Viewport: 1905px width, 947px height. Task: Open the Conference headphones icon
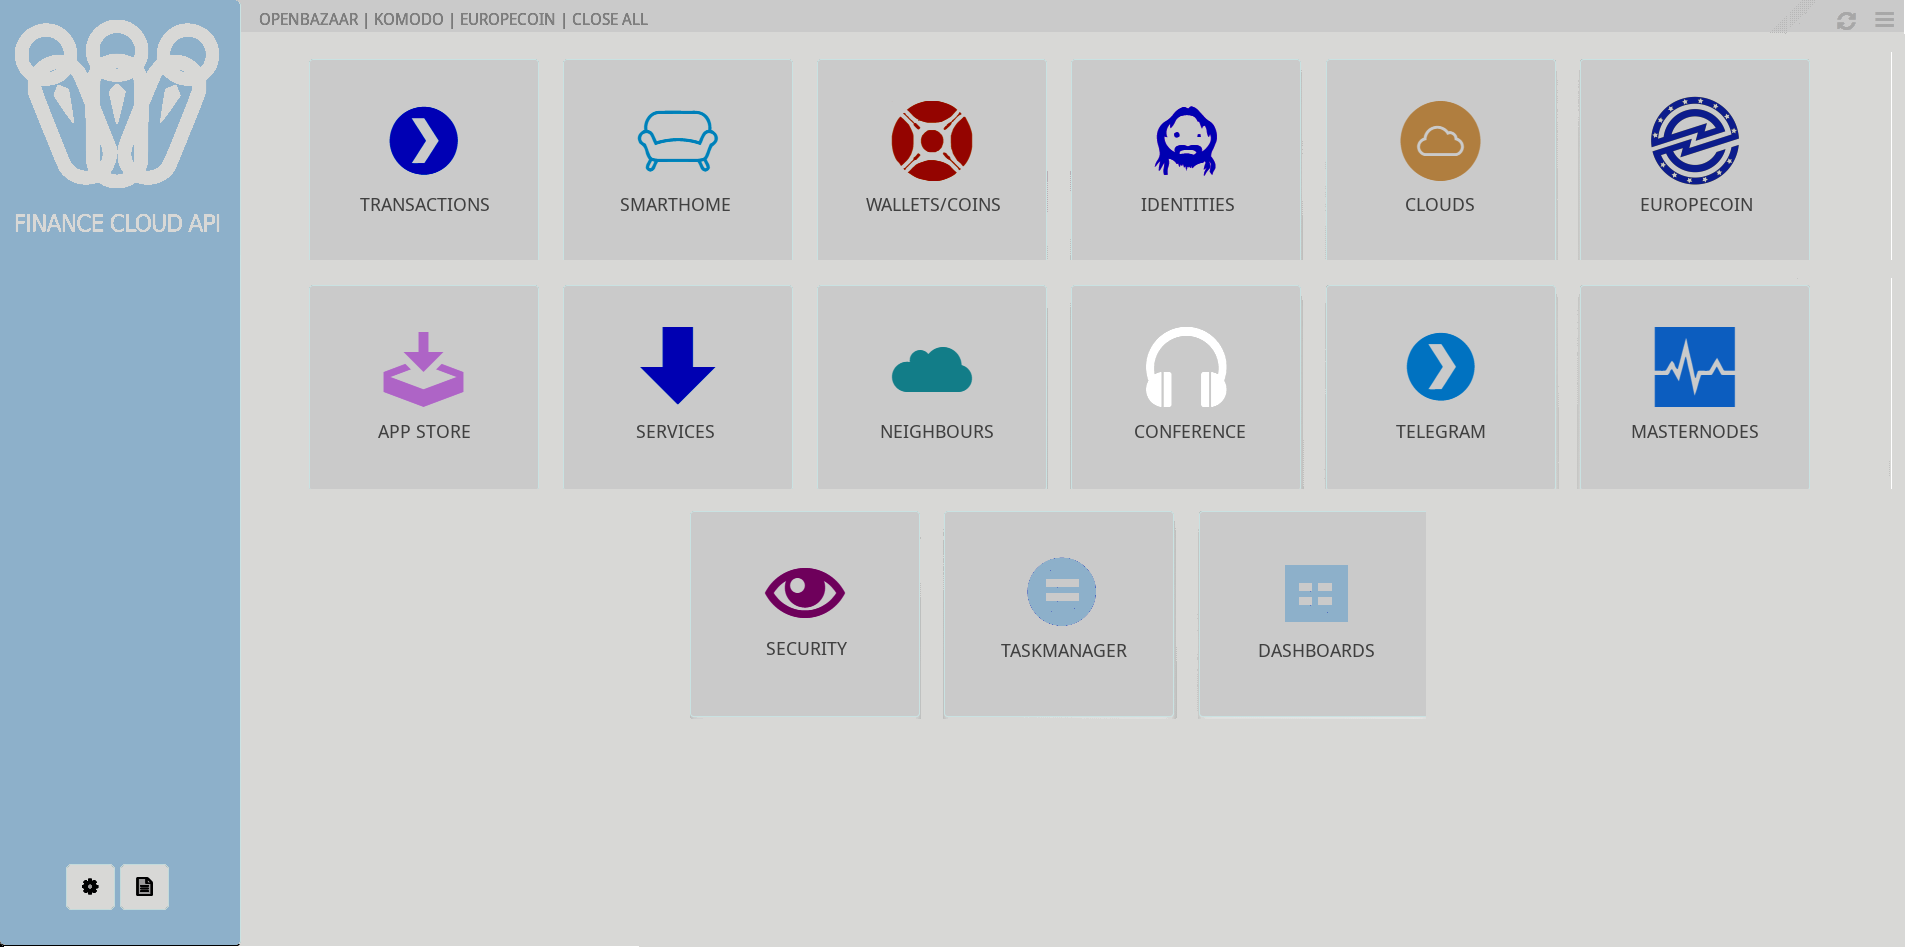pyautogui.click(x=1186, y=367)
